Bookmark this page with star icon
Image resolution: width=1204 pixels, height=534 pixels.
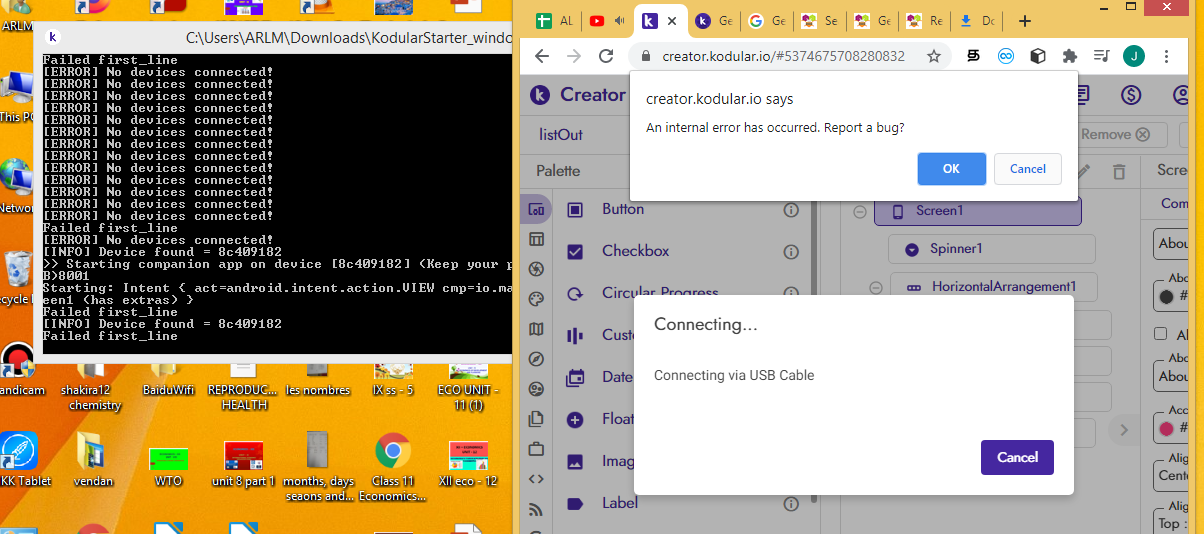[933, 56]
